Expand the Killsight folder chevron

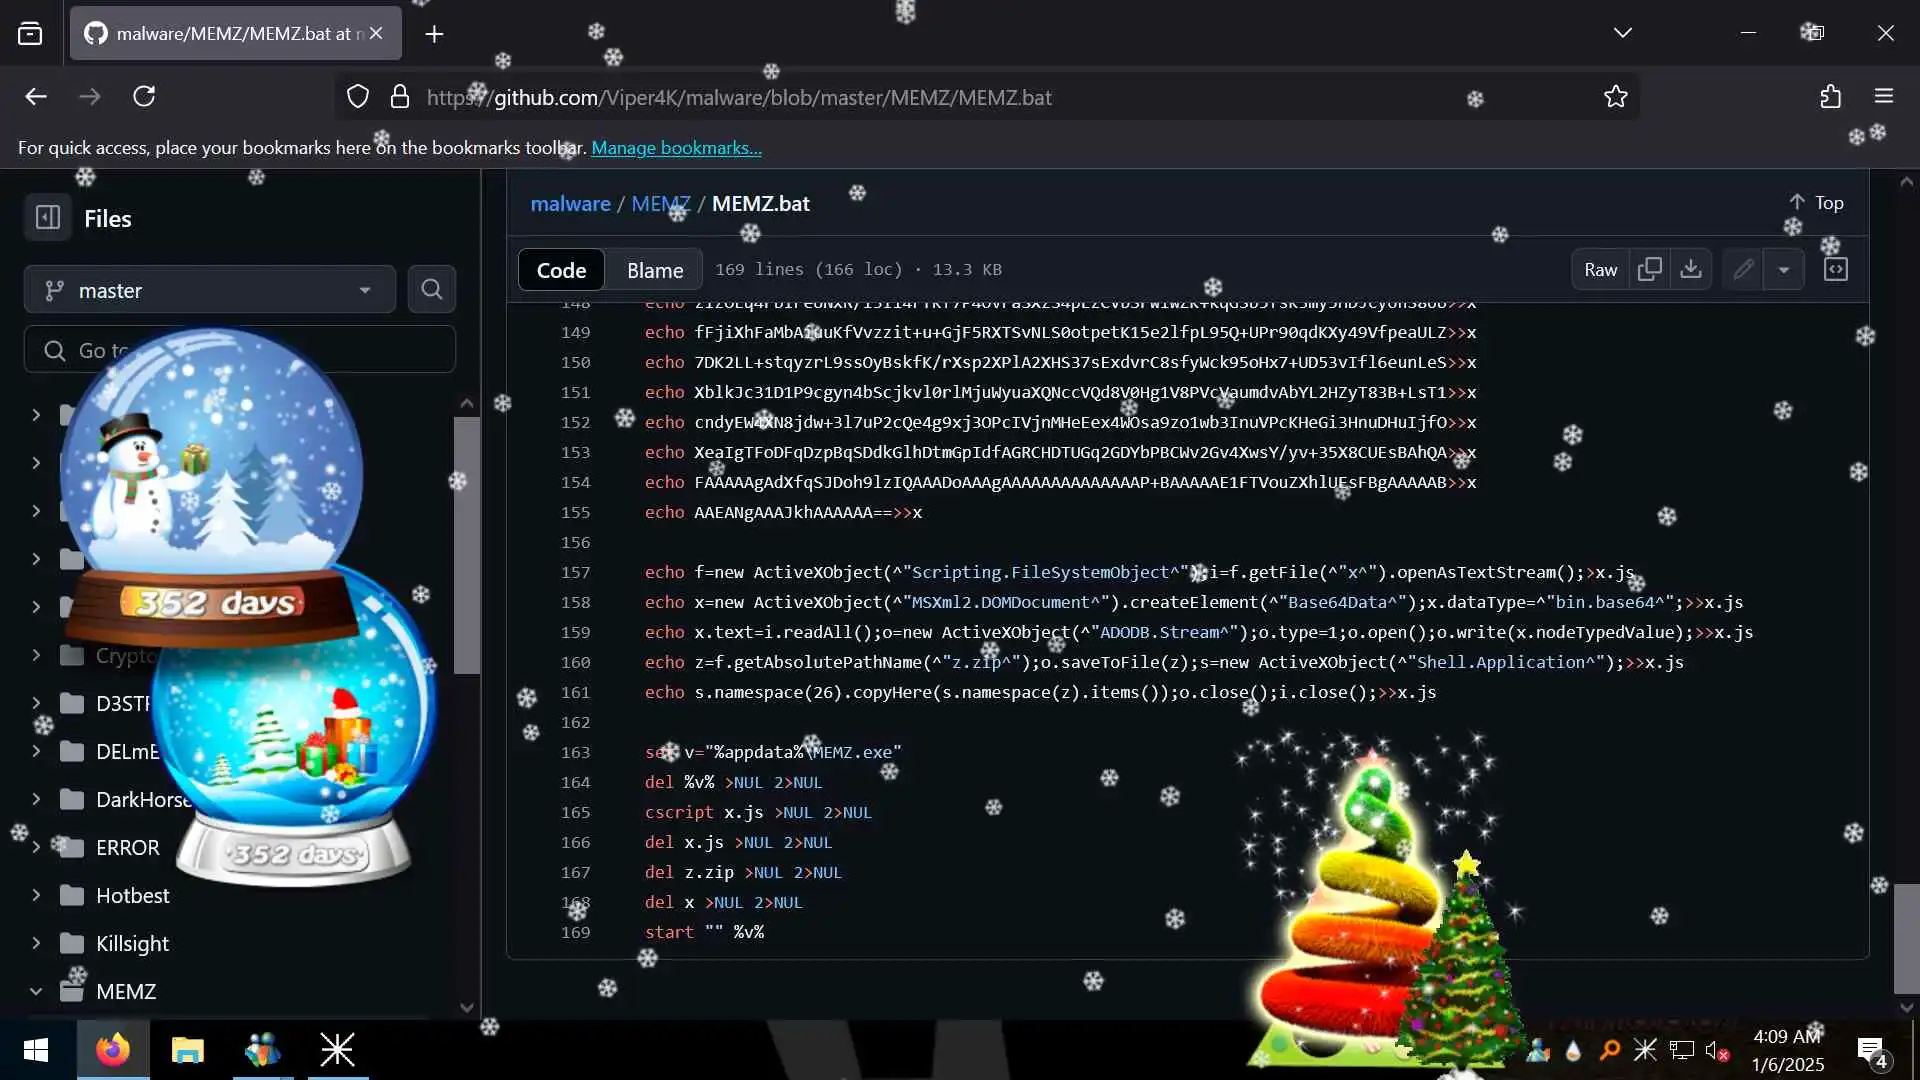[36, 943]
